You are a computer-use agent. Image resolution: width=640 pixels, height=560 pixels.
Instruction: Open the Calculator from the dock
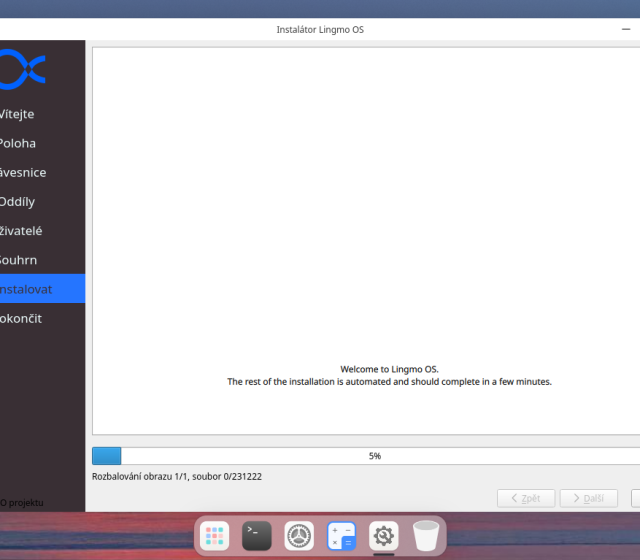tap(342, 536)
